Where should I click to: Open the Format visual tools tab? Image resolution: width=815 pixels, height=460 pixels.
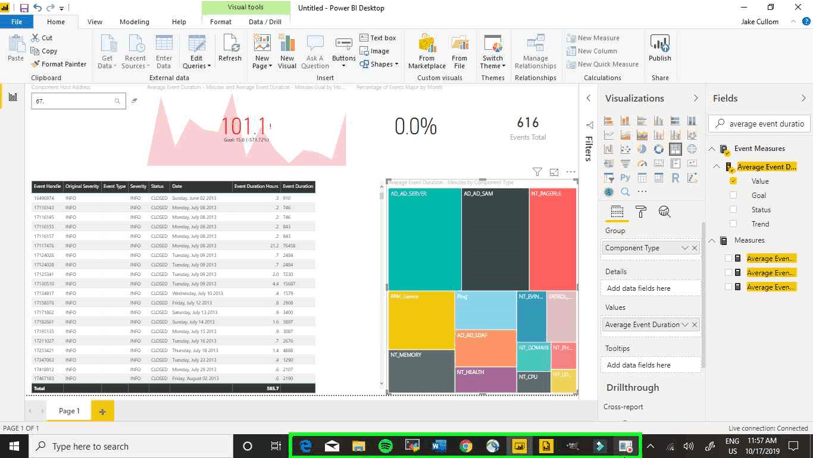220,22
